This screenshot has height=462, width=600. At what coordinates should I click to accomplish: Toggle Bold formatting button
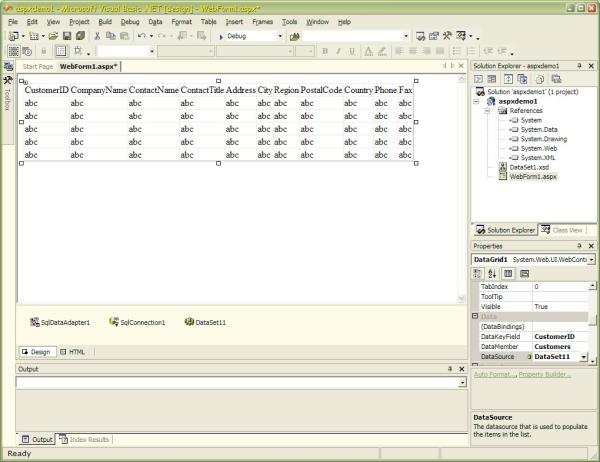click(325, 51)
